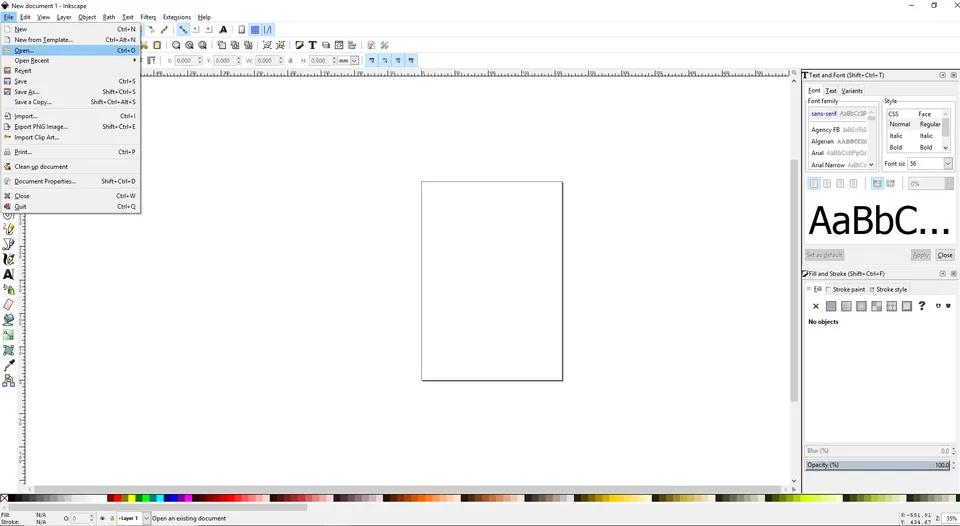This screenshot has height=526, width=960.
Task: Open Align and Distribute toolbar icon
Action: pyautogui.click(x=352, y=45)
